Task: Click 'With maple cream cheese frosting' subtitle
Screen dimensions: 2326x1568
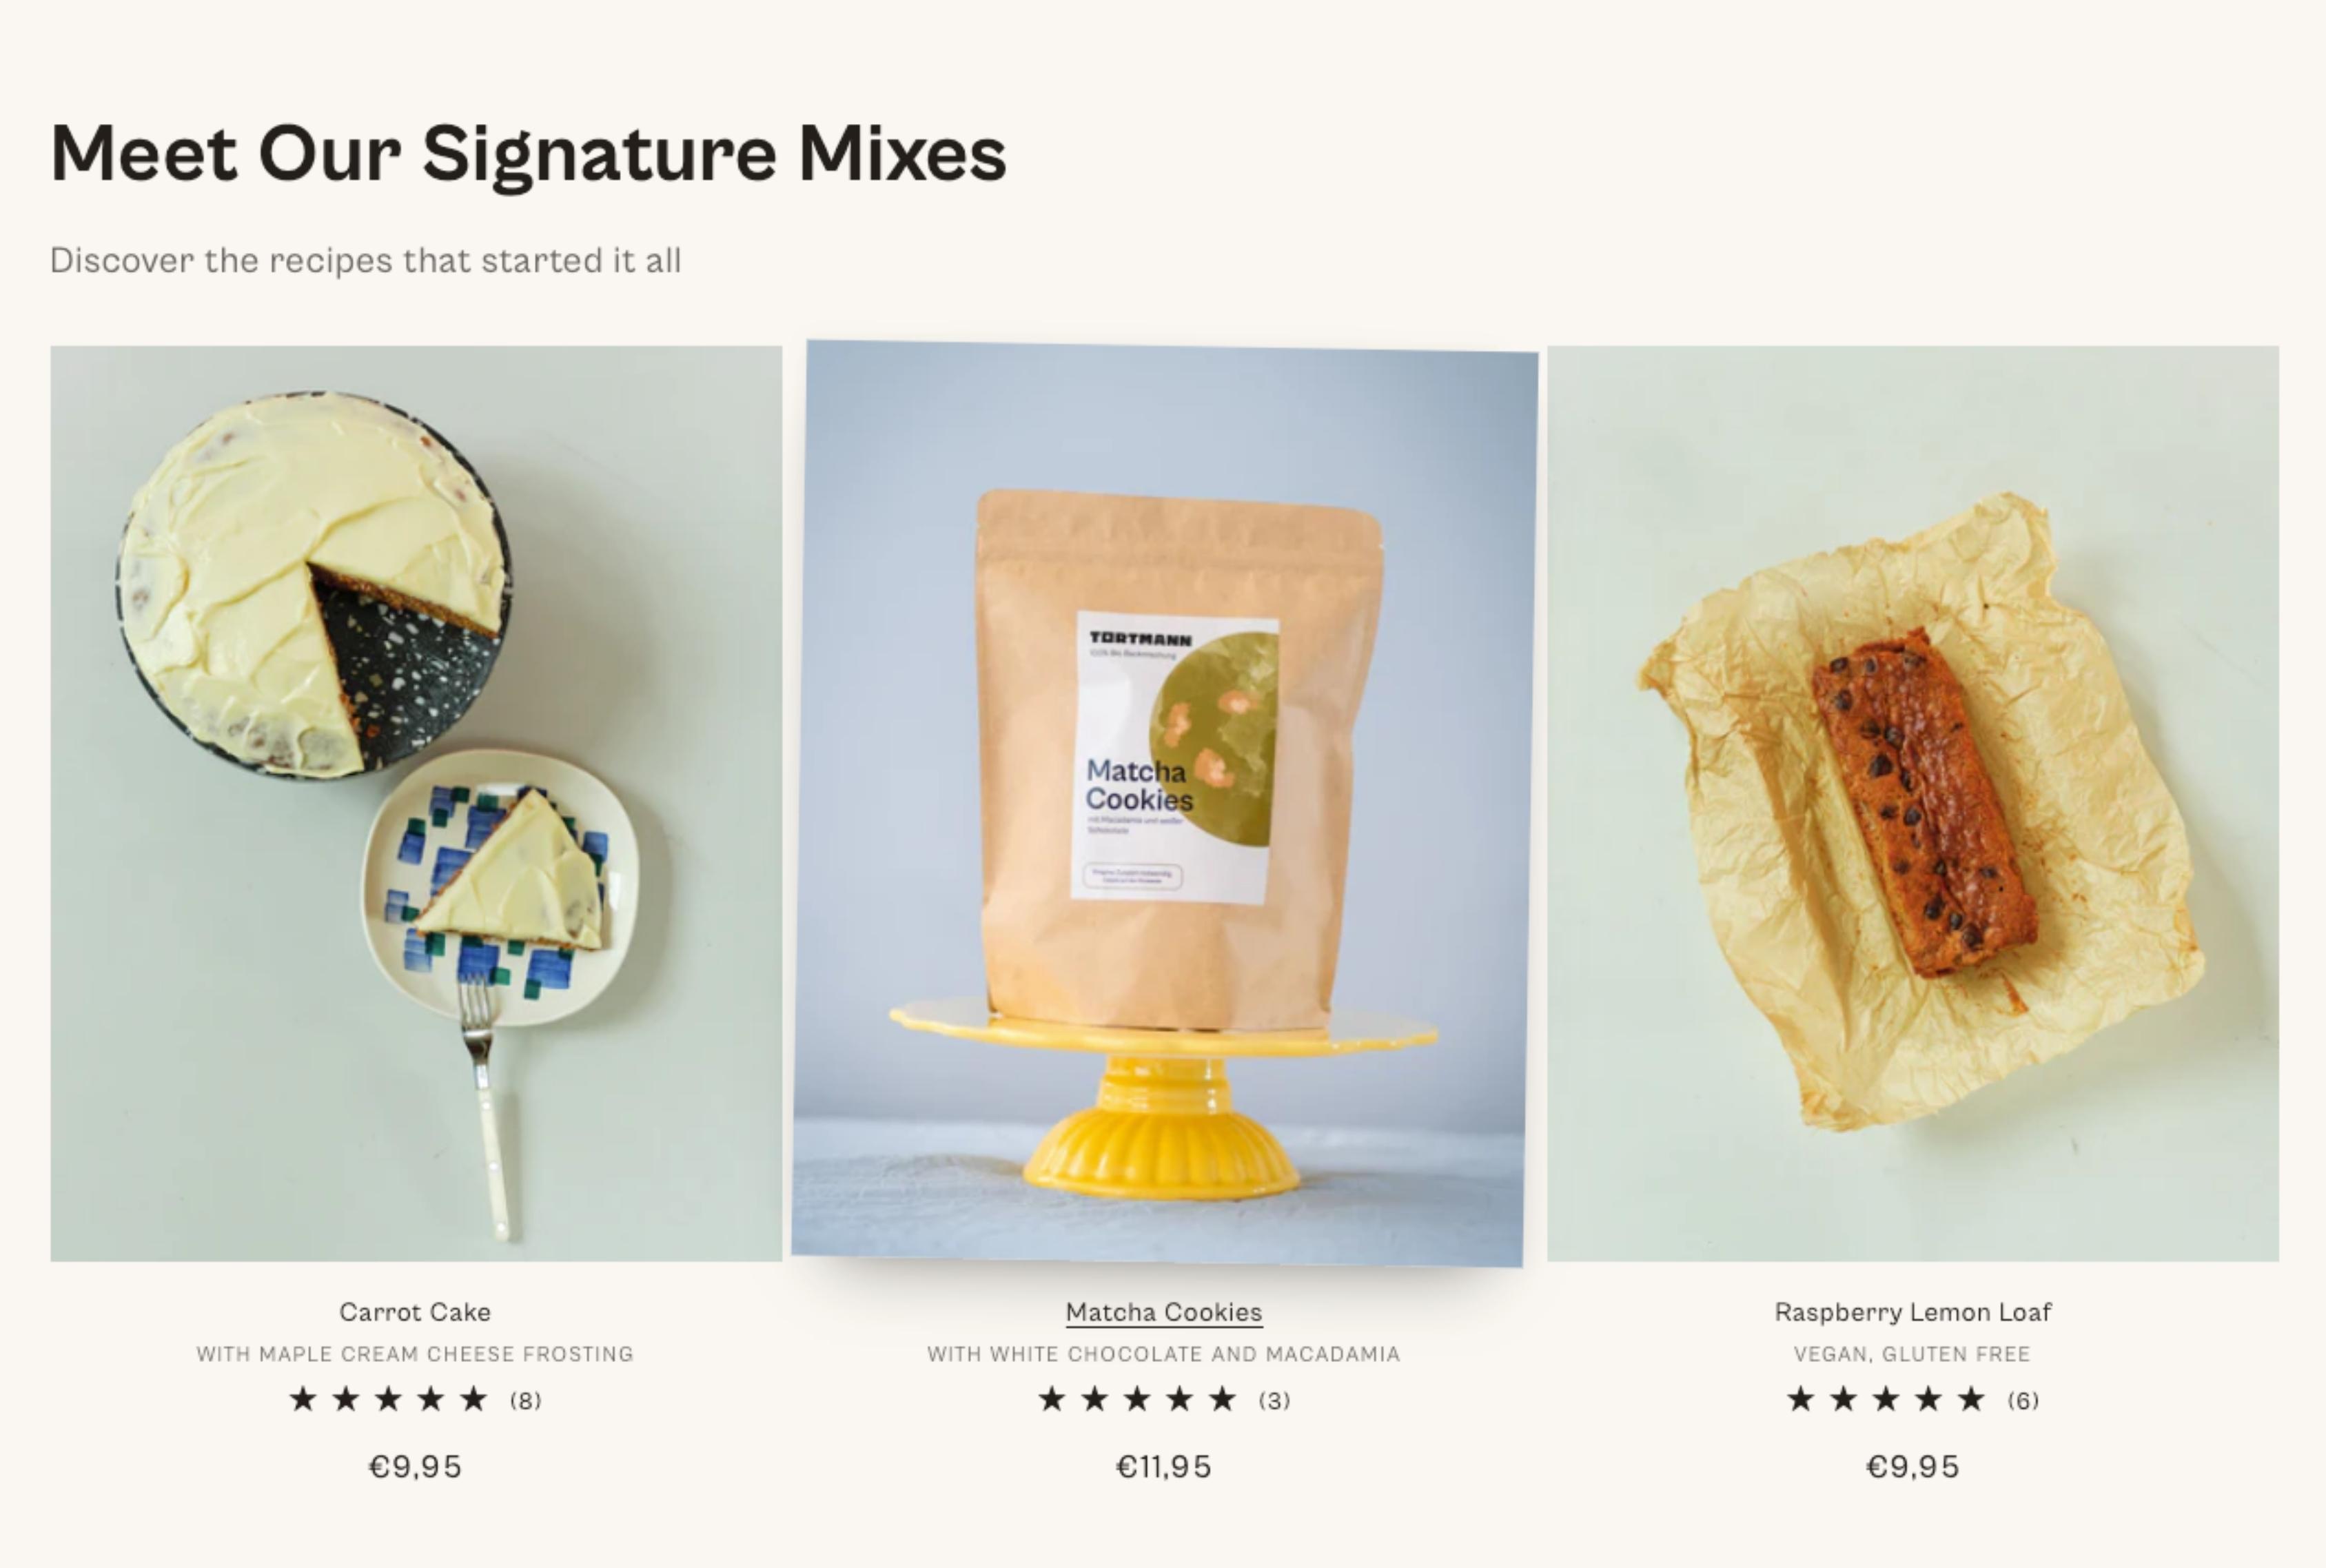Action: coord(415,1354)
